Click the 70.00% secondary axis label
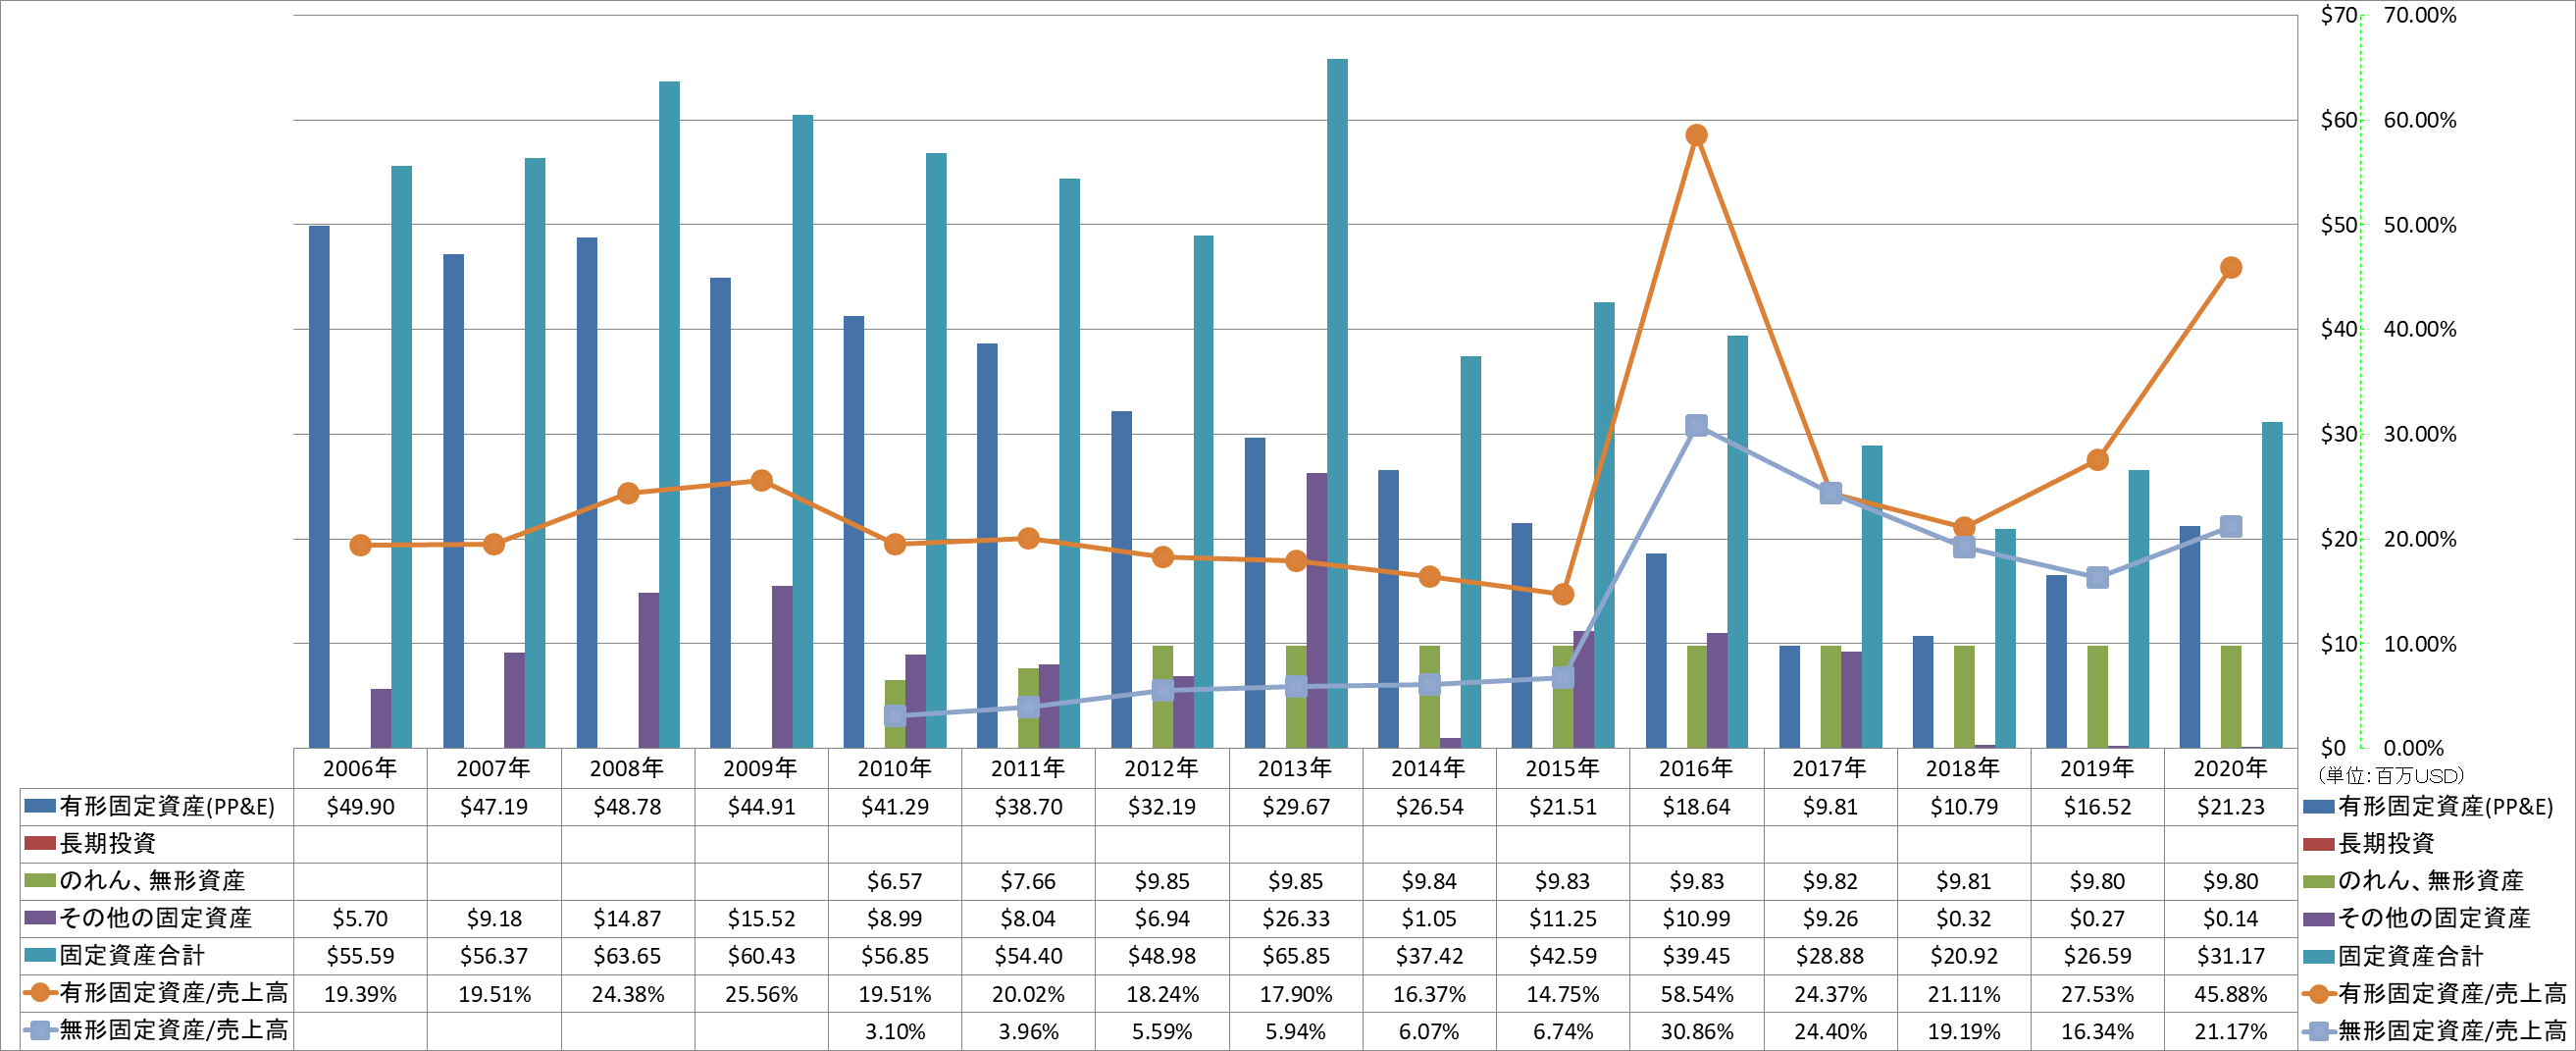Screen dimensions: 2576x1051 tap(2420, 15)
